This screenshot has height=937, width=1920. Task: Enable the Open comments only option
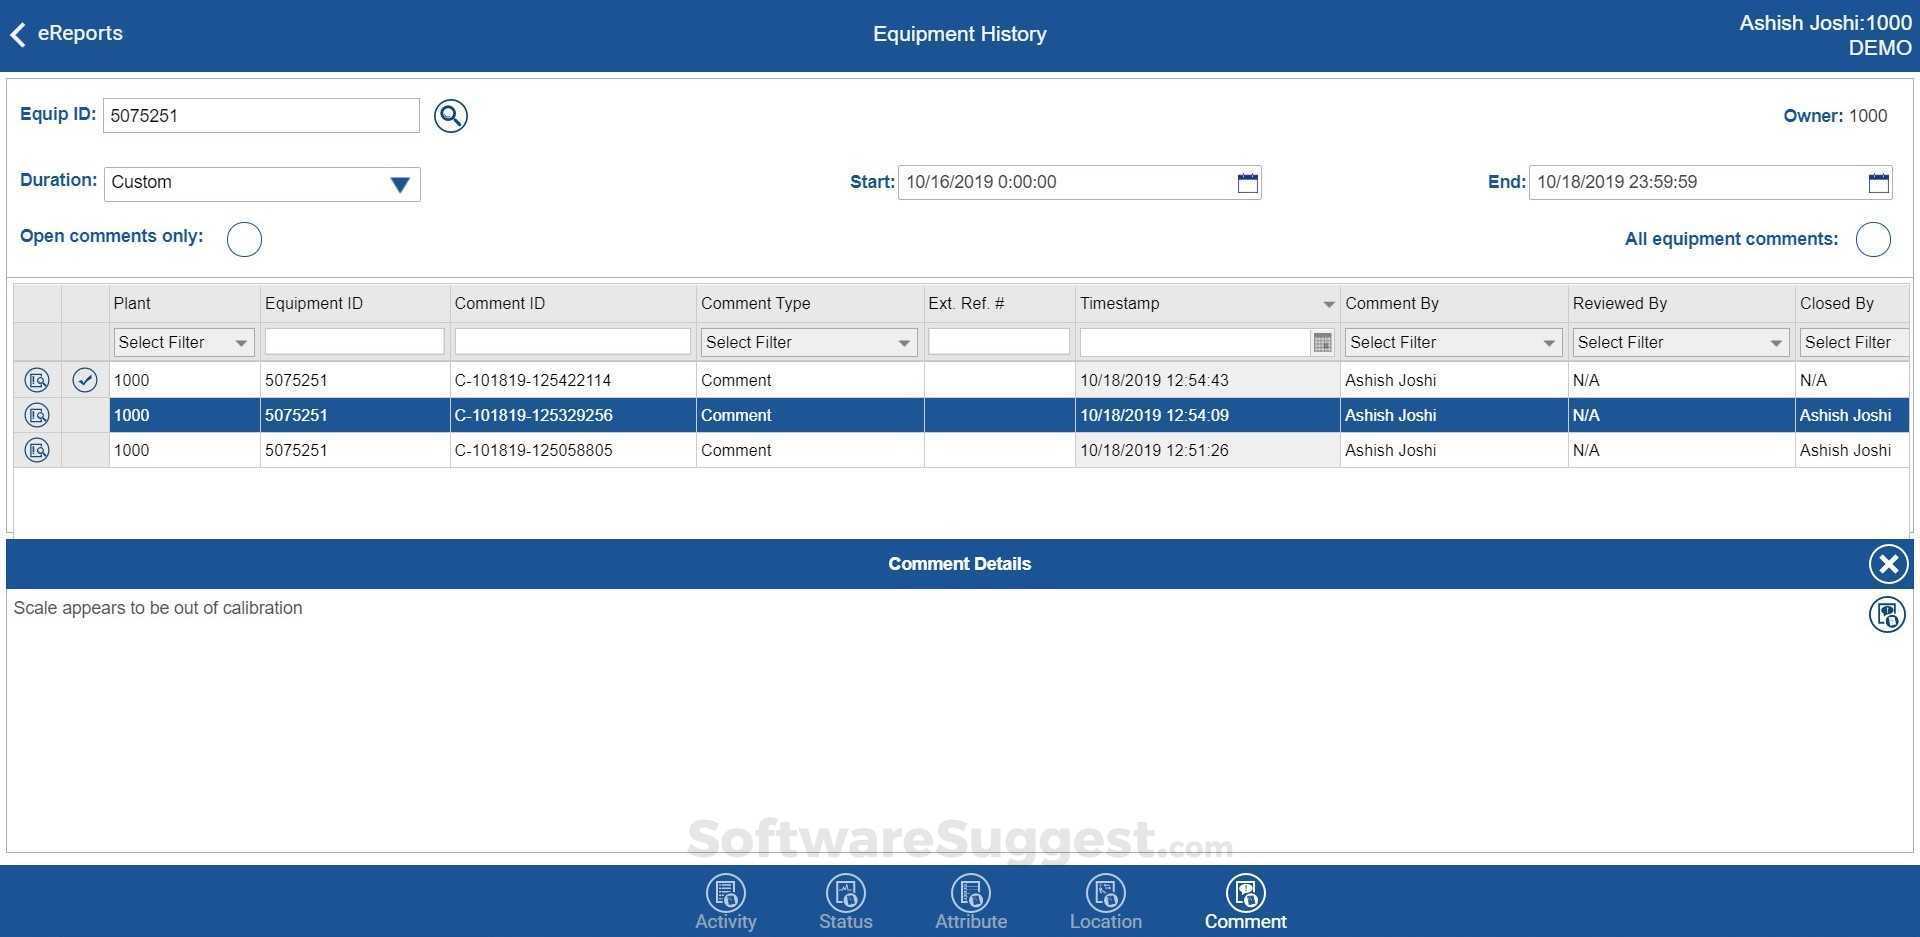pyautogui.click(x=243, y=239)
